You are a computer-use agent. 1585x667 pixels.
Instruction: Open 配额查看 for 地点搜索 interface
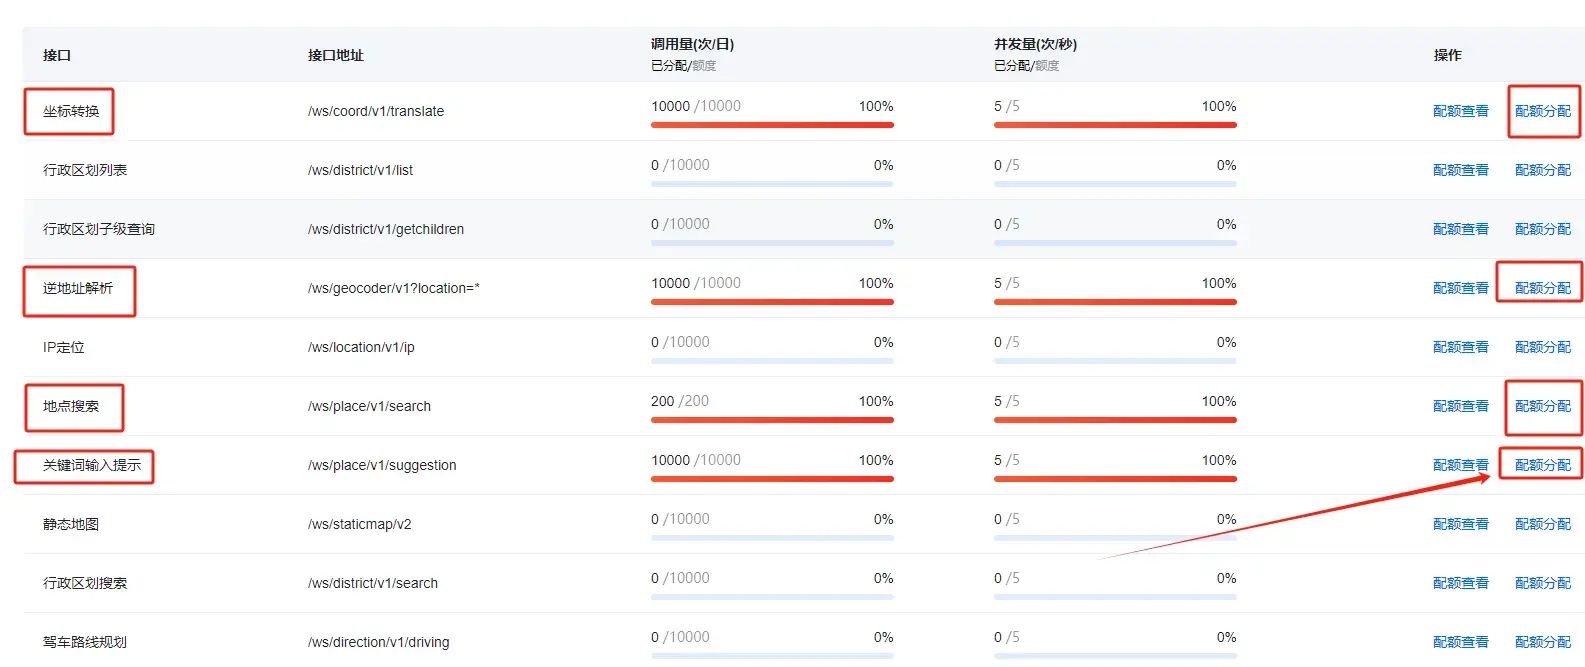tap(1460, 406)
